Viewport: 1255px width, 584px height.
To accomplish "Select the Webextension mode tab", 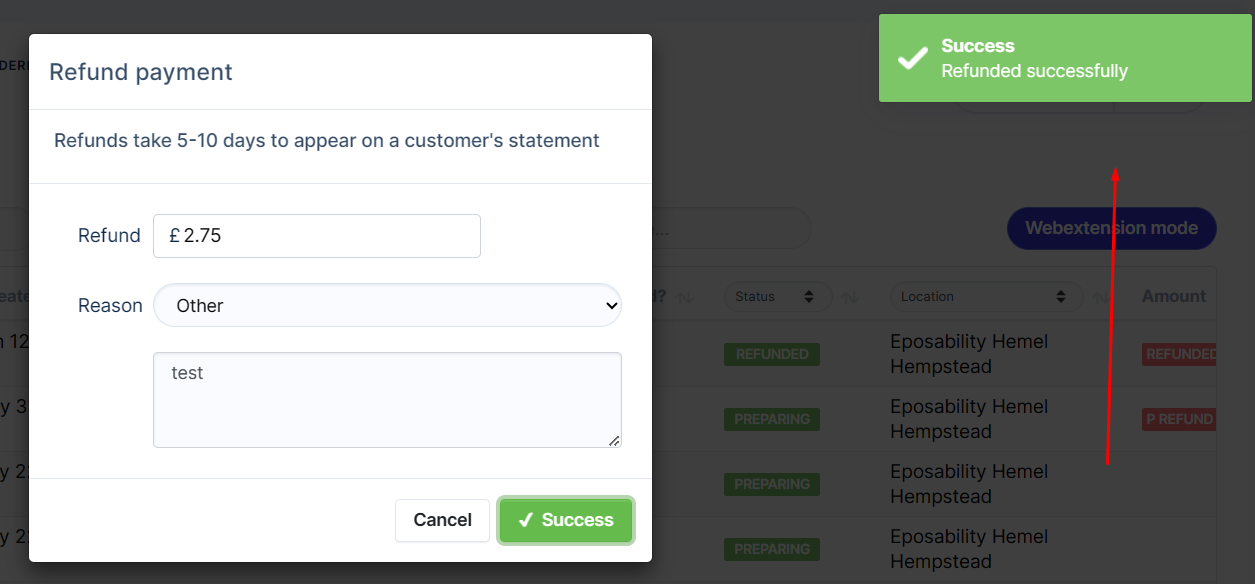I will tap(1111, 228).
